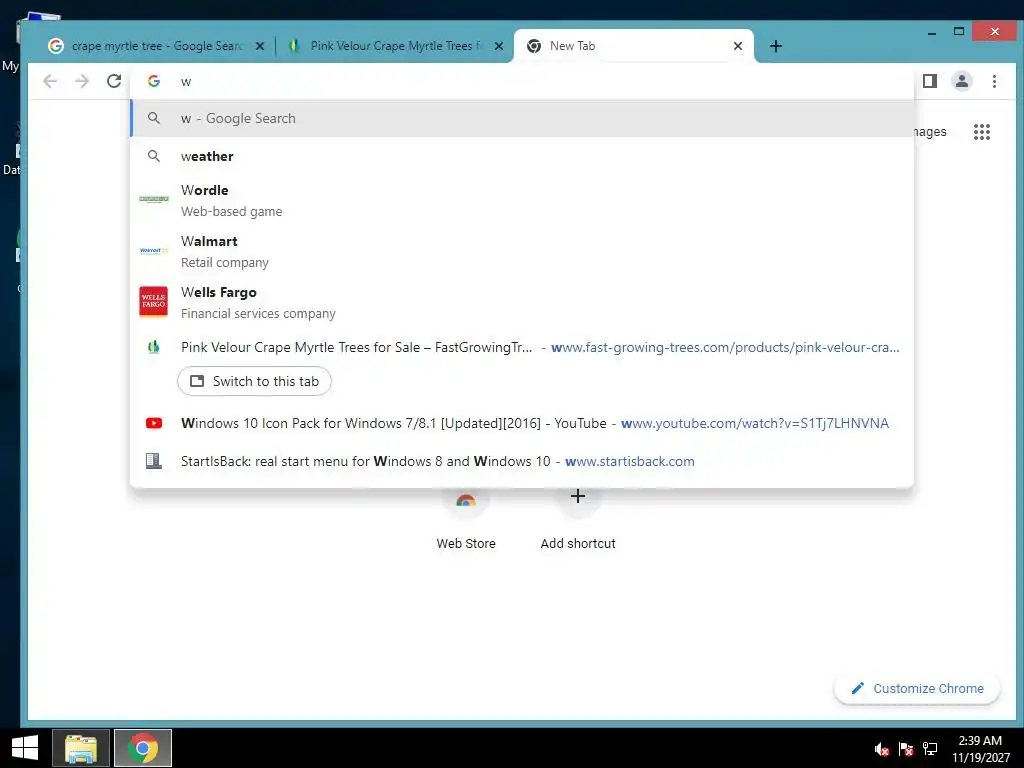Click the taskbar clock showing 2:39 AM

tap(981, 749)
